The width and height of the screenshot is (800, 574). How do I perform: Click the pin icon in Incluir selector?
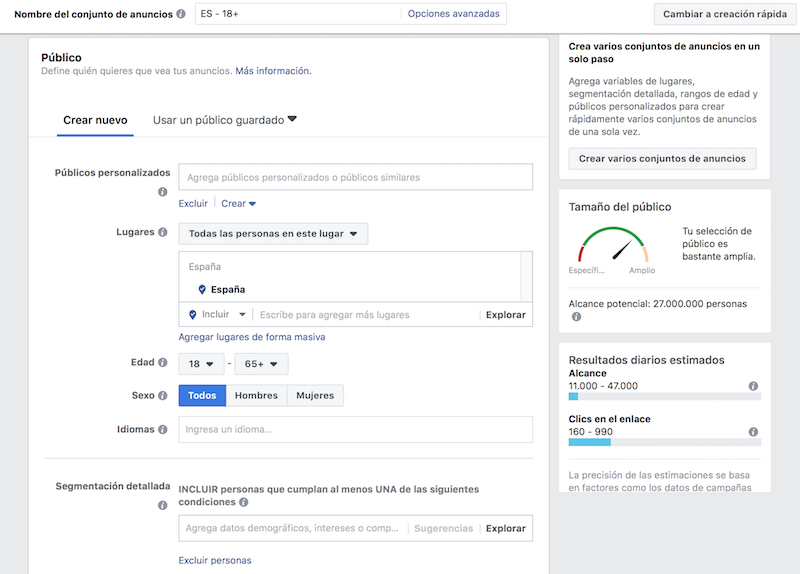192,315
